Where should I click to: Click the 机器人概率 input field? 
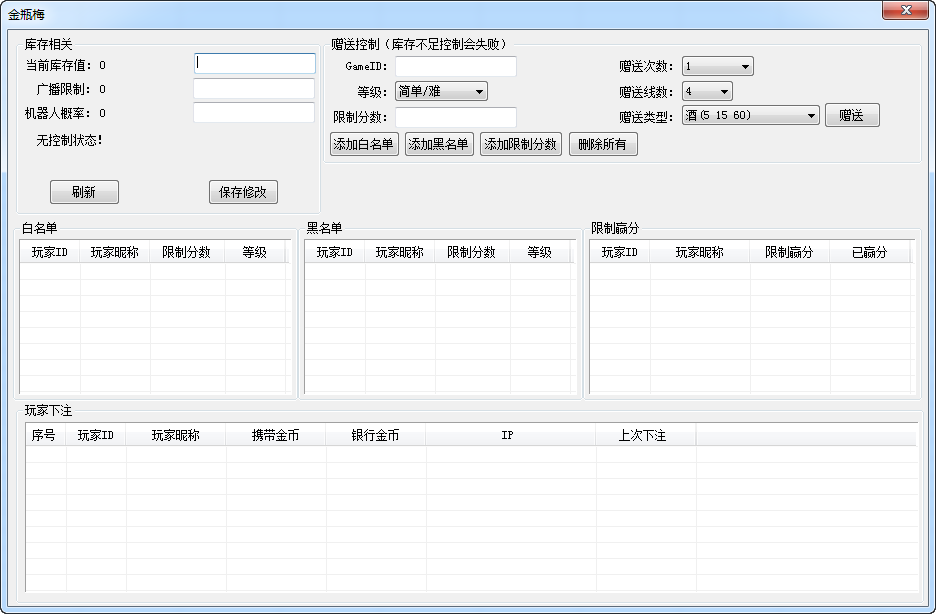(x=254, y=113)
